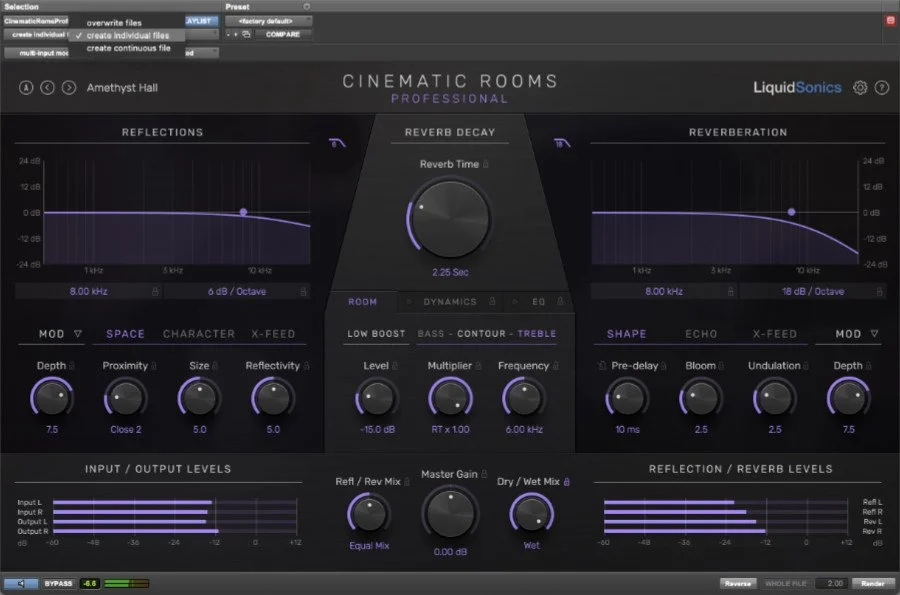This screenshot has height=595, width=900.
Task: Click the Amethyst Hall preset name
Action: point(122,88)
